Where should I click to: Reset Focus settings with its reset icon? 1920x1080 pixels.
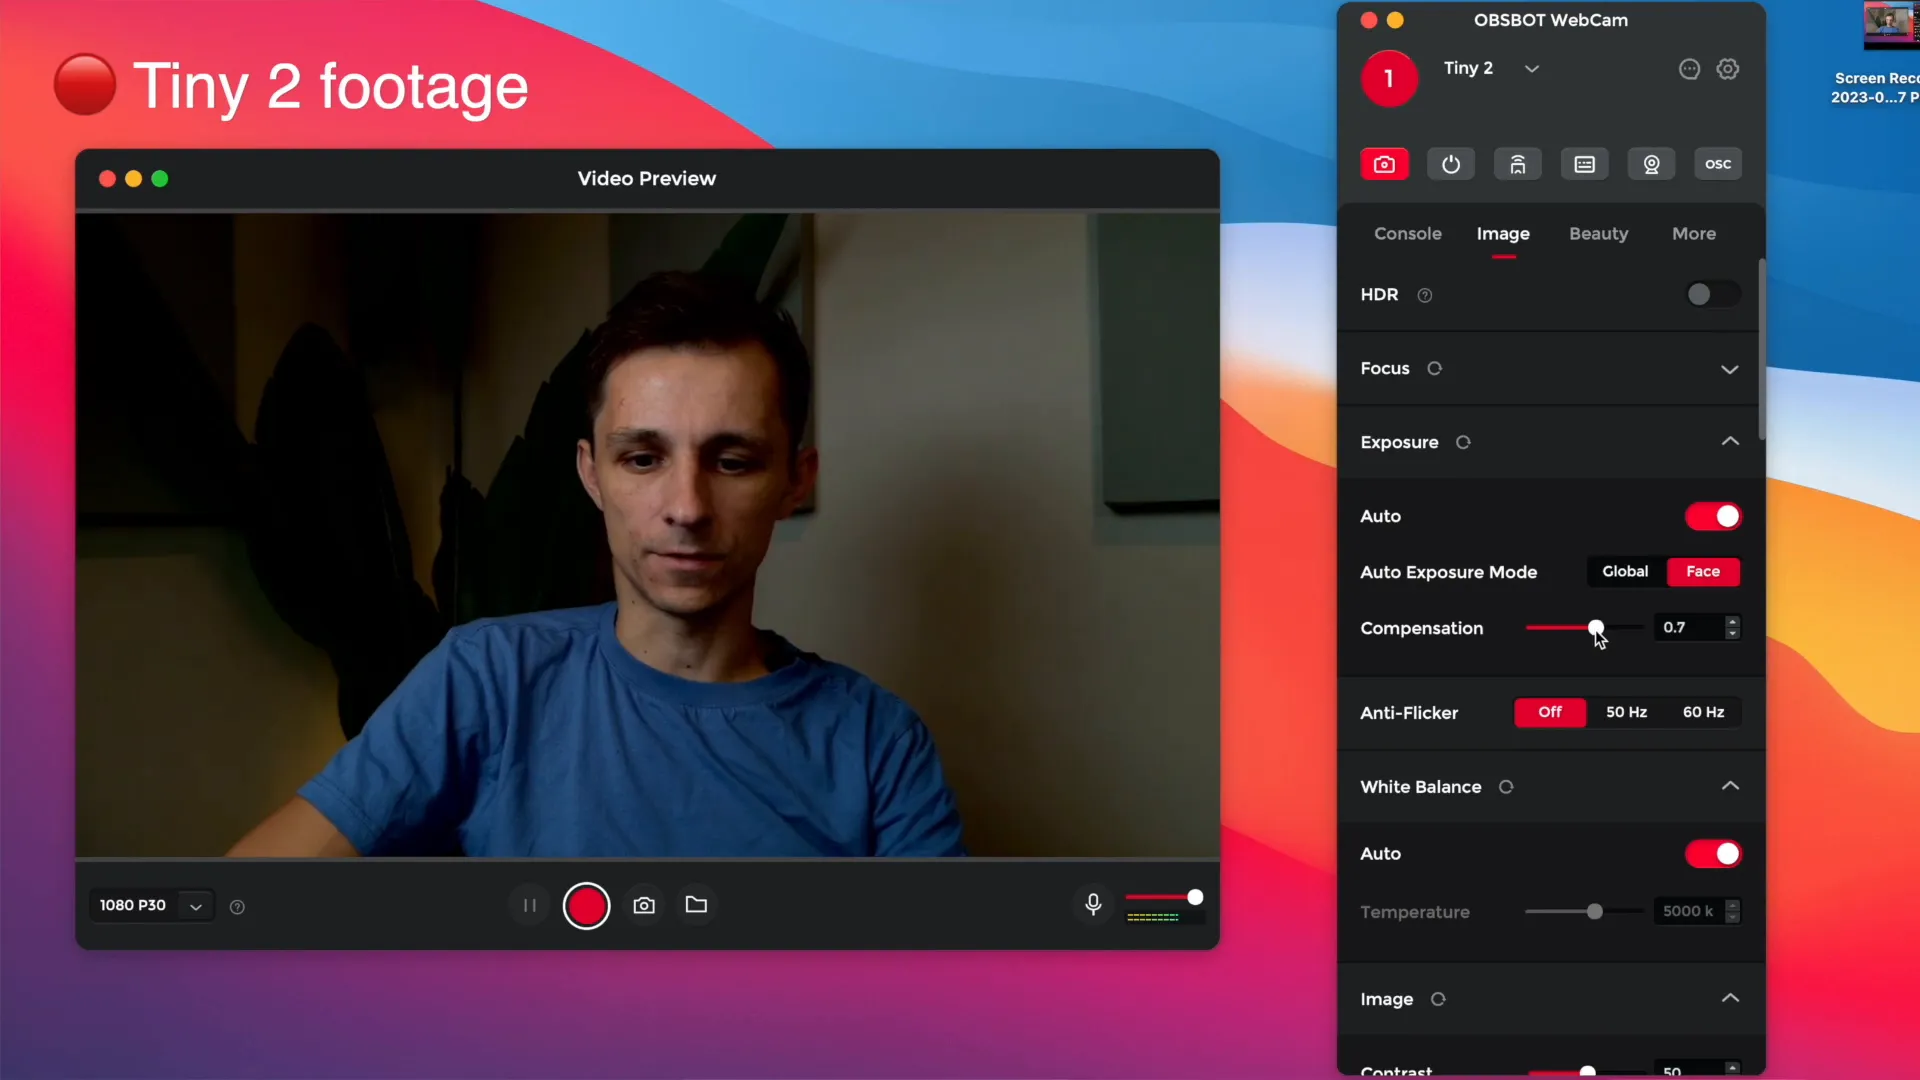click(1434, 368)
